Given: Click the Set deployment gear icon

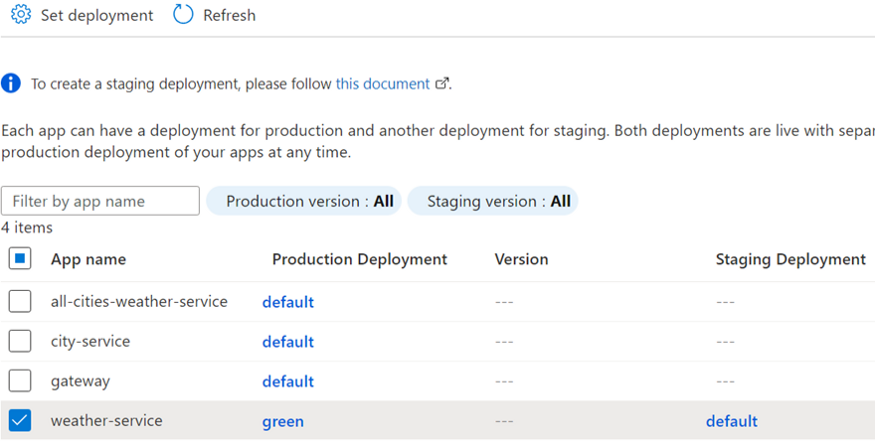Looking at the screenshot, I should pyautogui.click(x=21, y=15).
